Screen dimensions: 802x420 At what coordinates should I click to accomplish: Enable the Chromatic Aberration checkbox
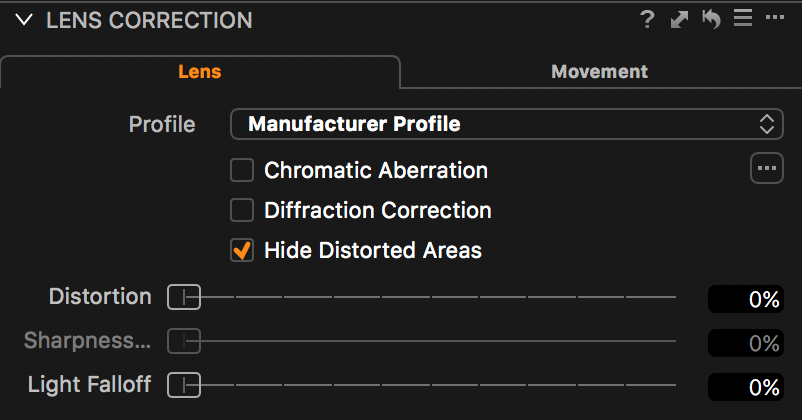point(241,170)
